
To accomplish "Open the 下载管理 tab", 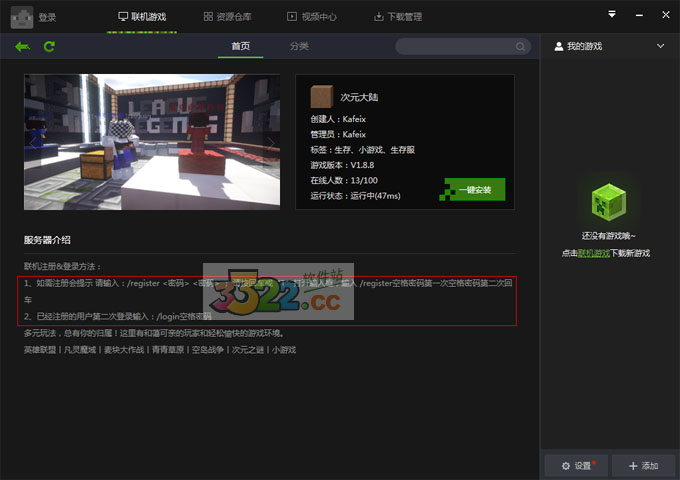I will [x=398, y=17].
